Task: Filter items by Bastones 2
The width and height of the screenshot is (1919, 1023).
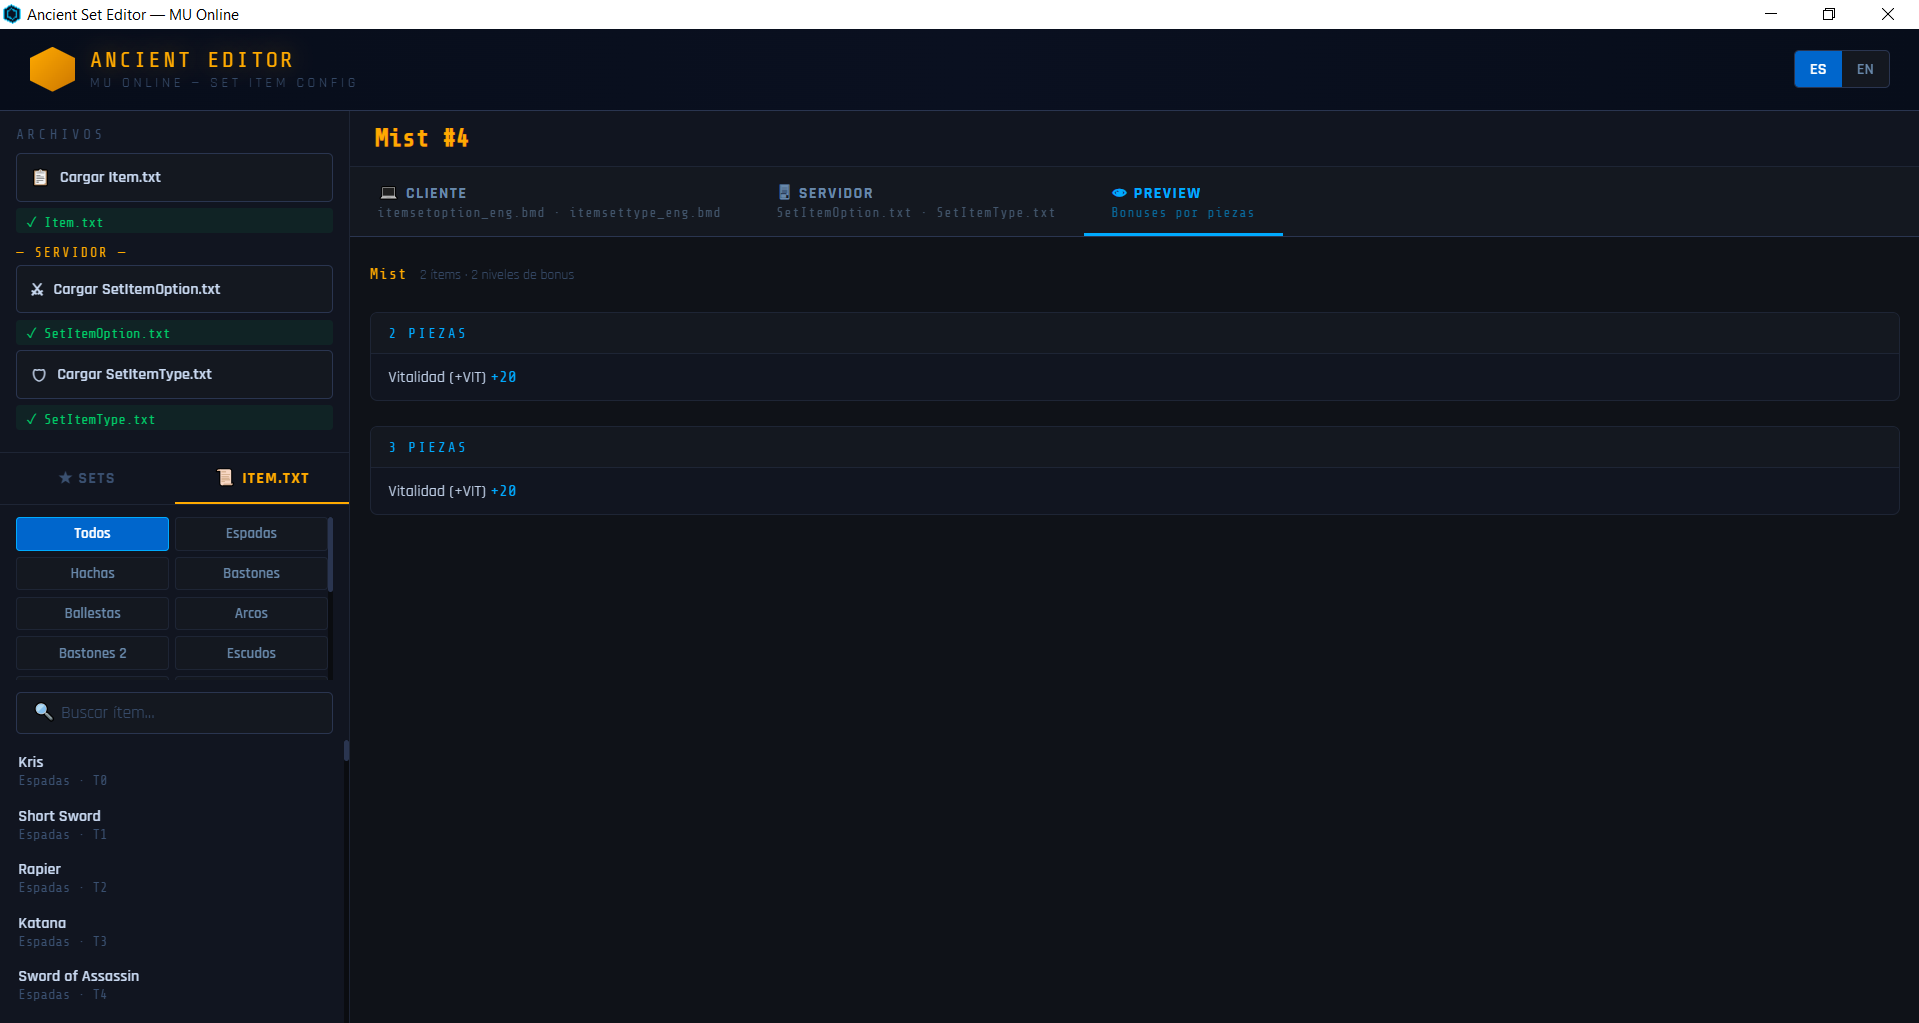Action: point(92,653)
